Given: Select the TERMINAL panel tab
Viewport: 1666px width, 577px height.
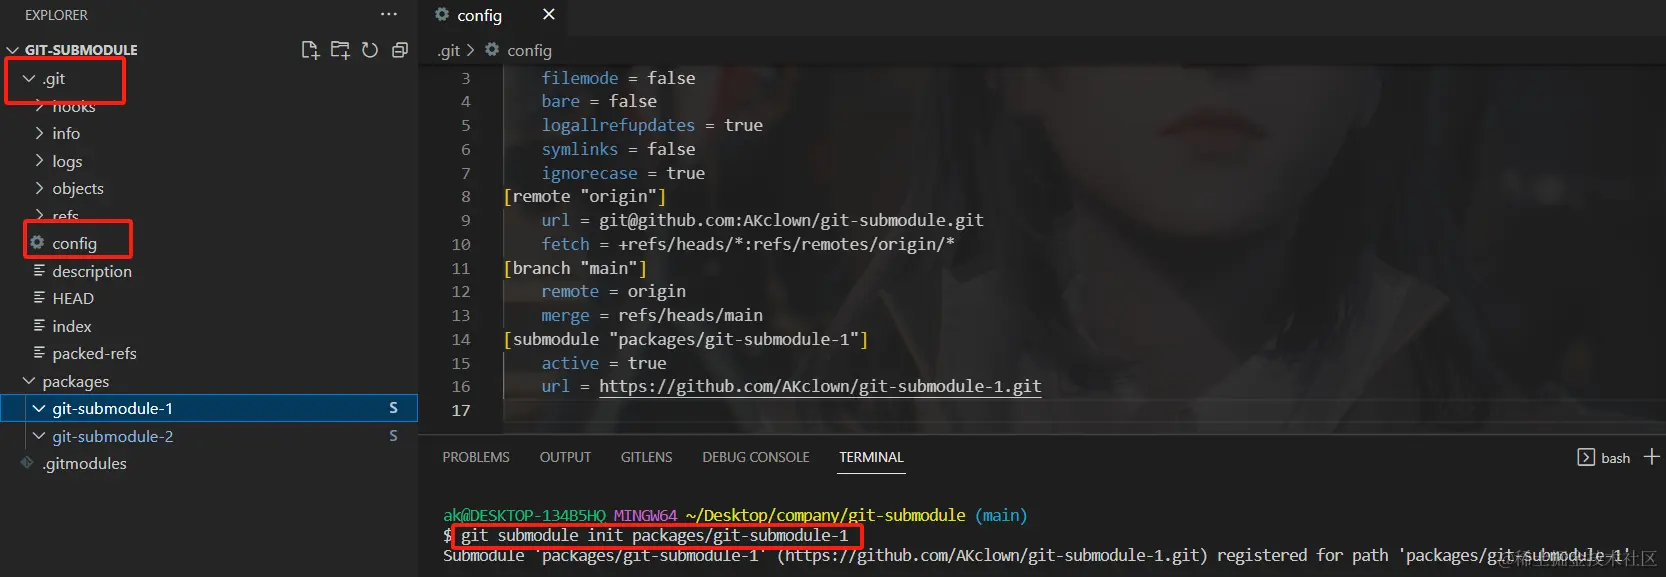Looking at the screenshot, I should click(871, 457).
